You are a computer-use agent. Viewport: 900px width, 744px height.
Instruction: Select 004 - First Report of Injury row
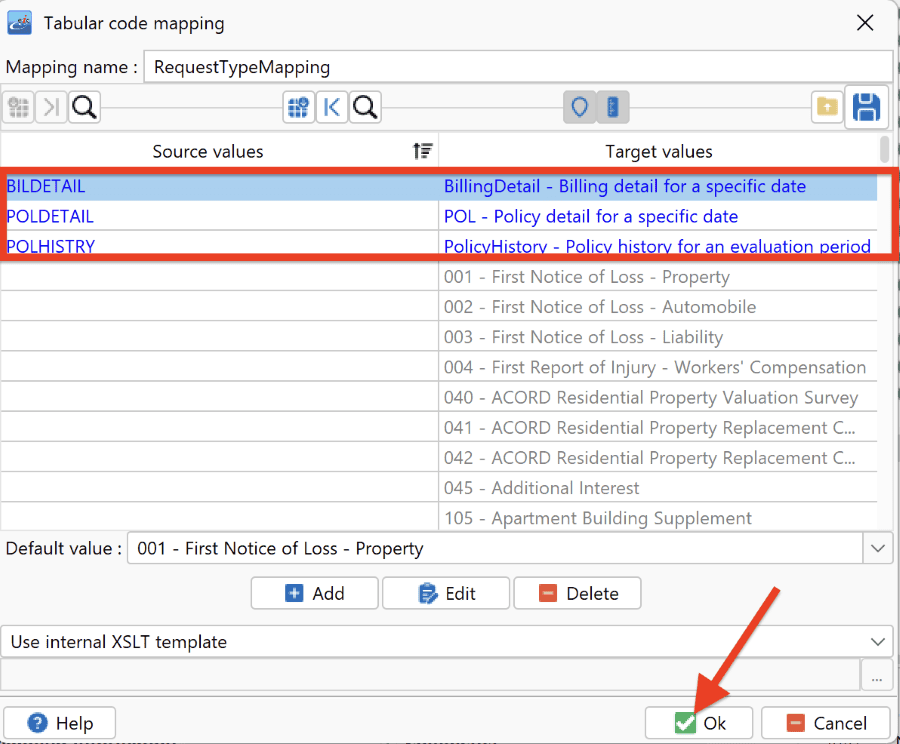(x=658, y=367)
